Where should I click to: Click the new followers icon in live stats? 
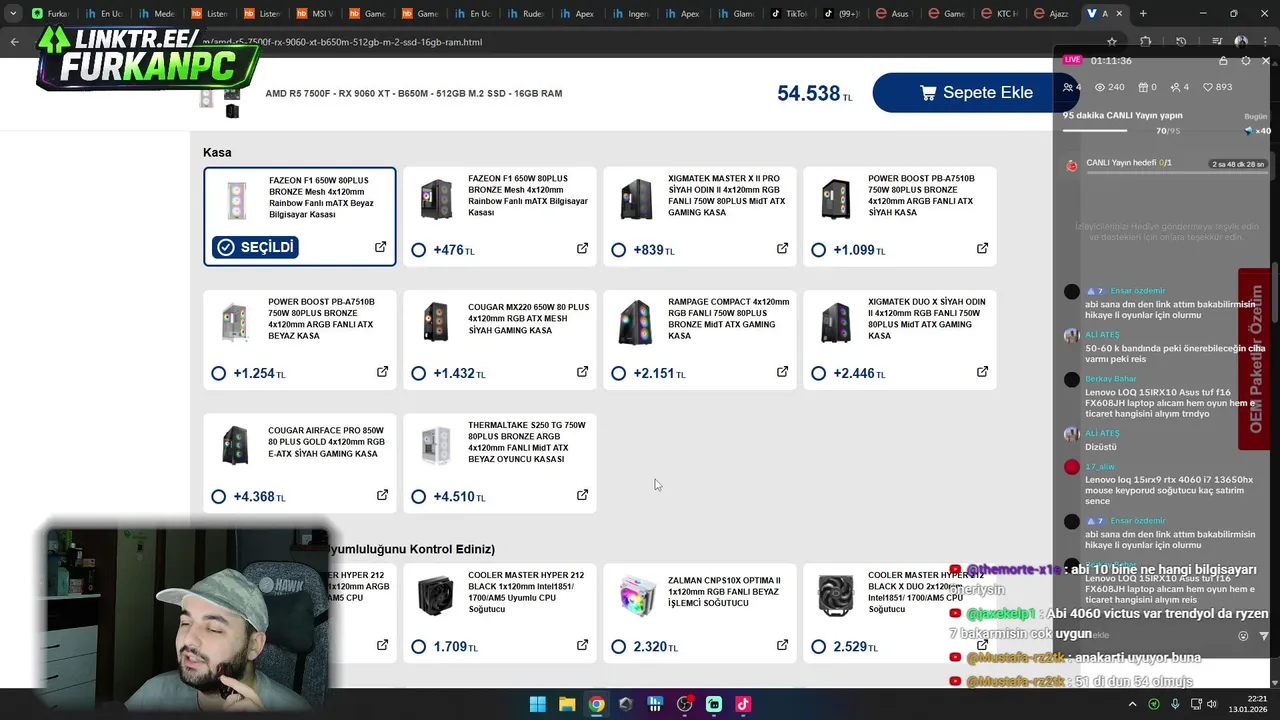click(x=1175, y=87)
